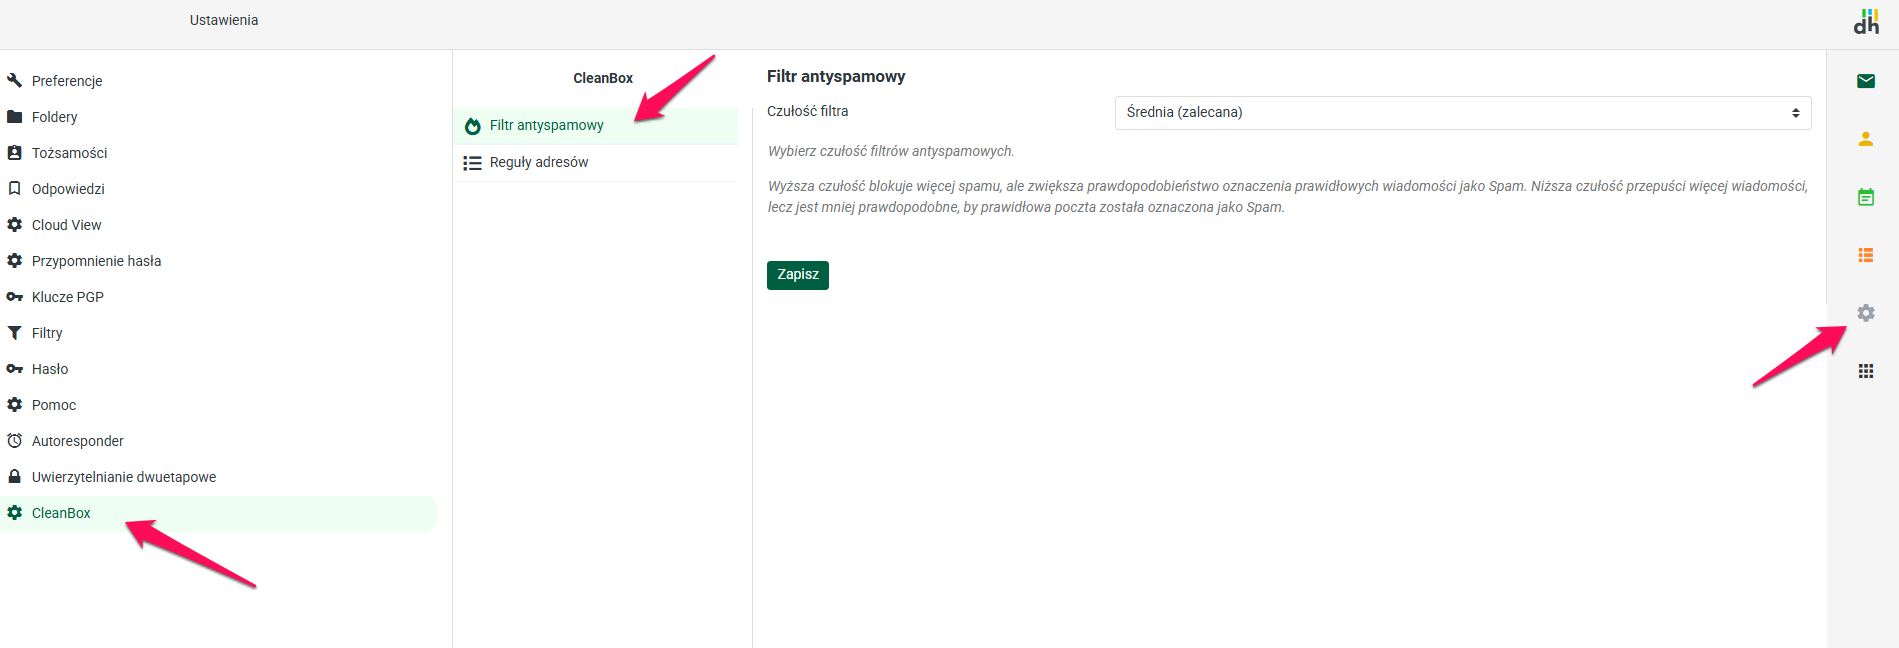The width and height of the screenshot is (1899, 648).
Task: Open the Foldery settings section
Action: coord(55,117)
